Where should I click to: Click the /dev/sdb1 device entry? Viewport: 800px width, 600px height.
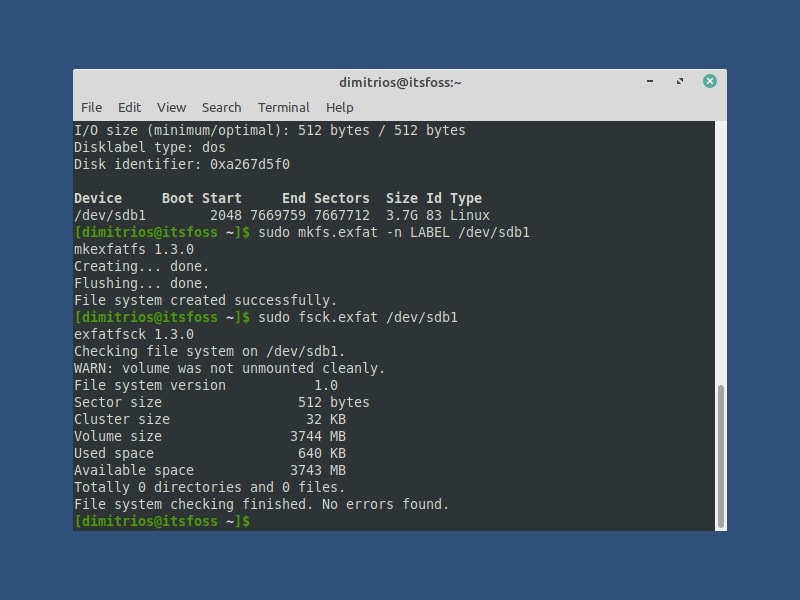(105, 215)
